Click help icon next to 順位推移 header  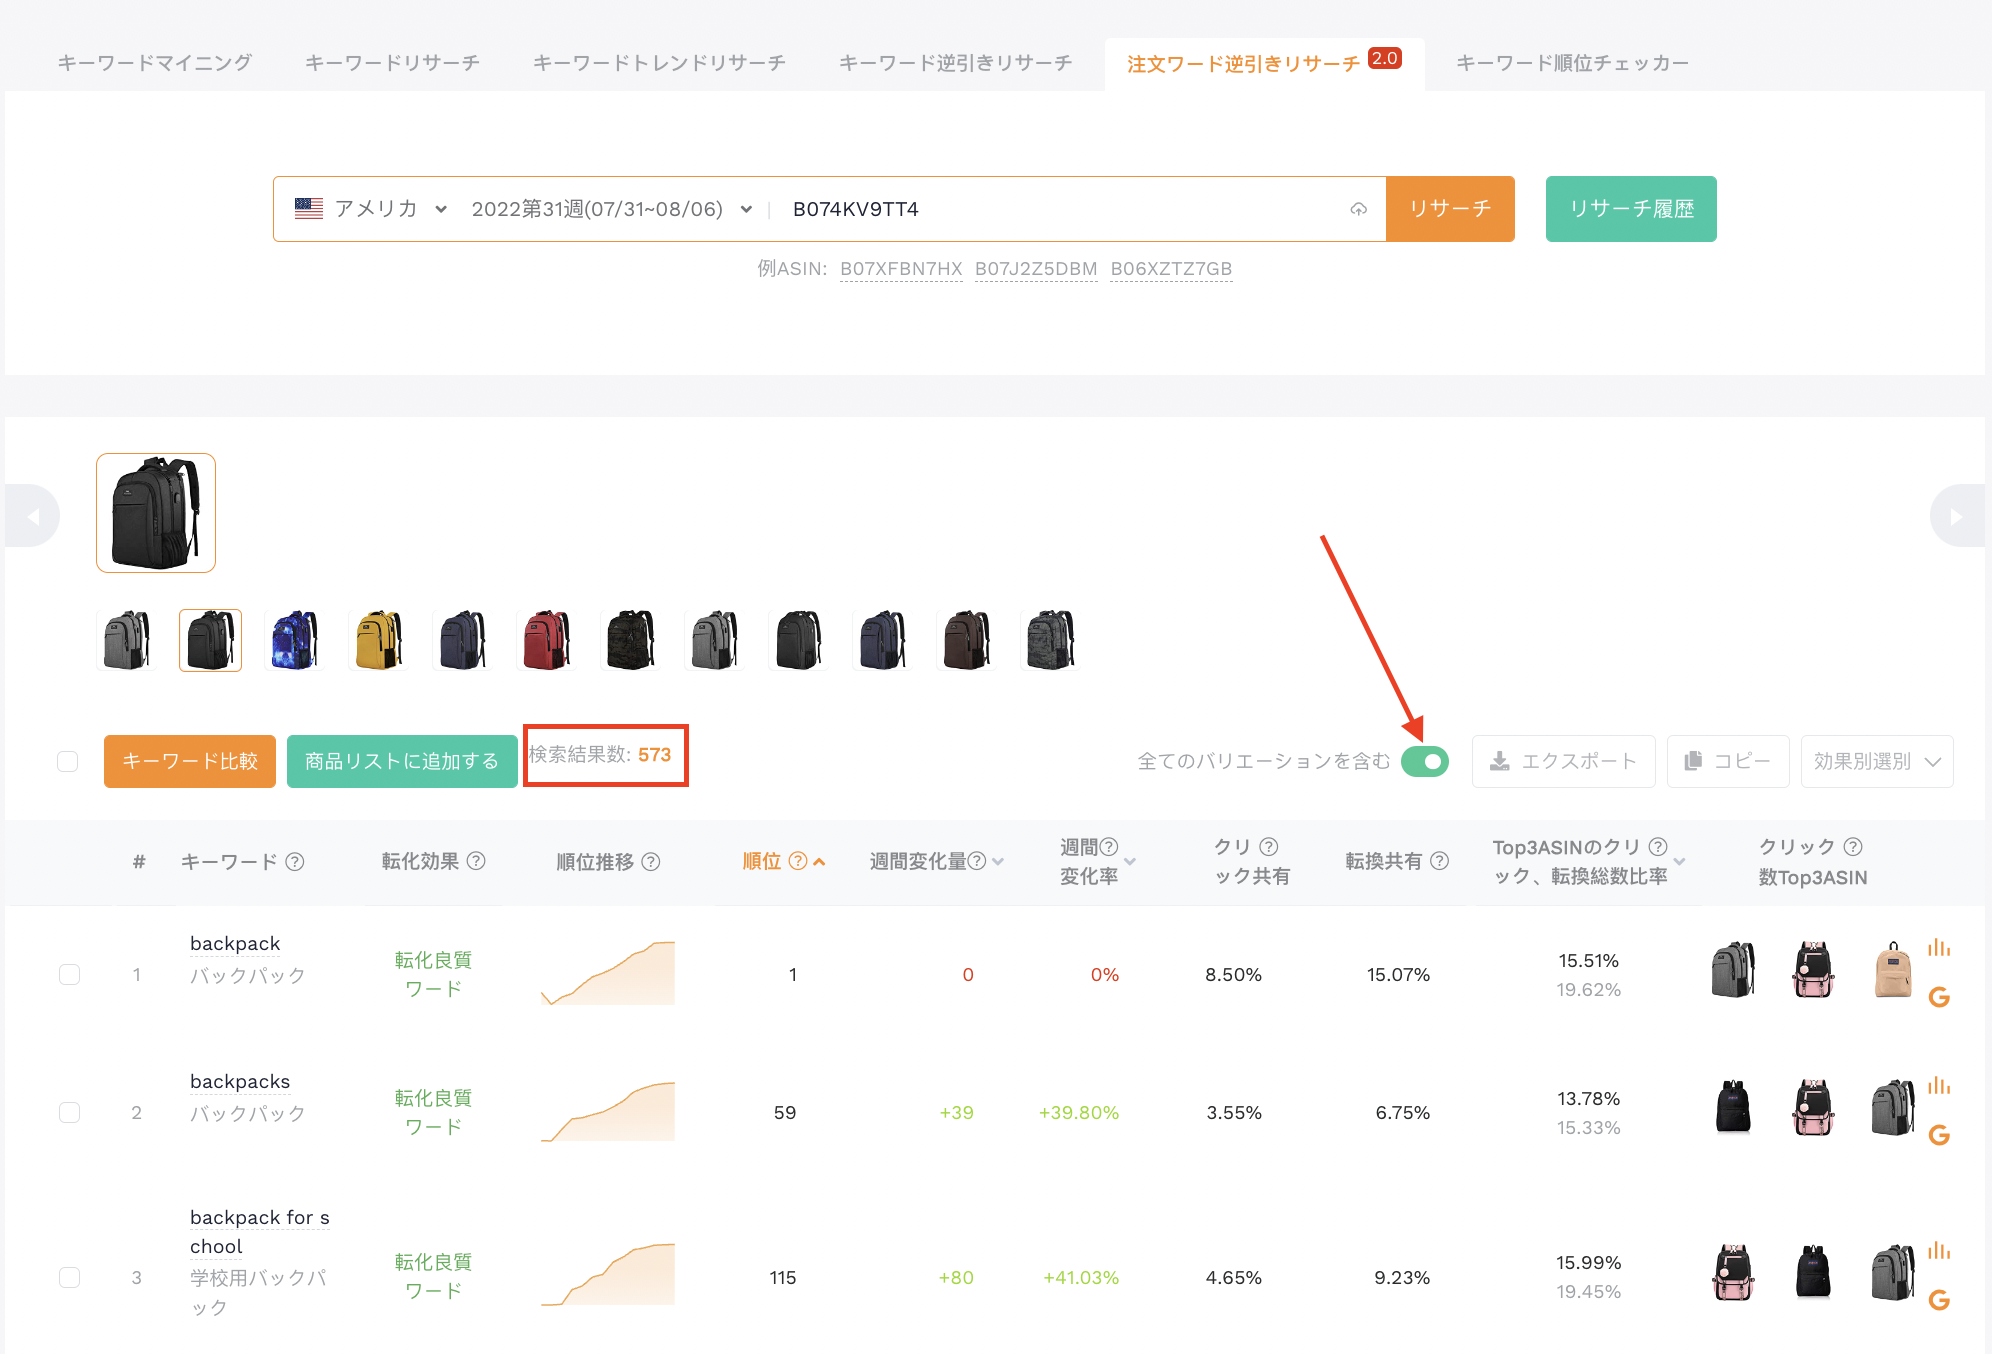point(651,861)
